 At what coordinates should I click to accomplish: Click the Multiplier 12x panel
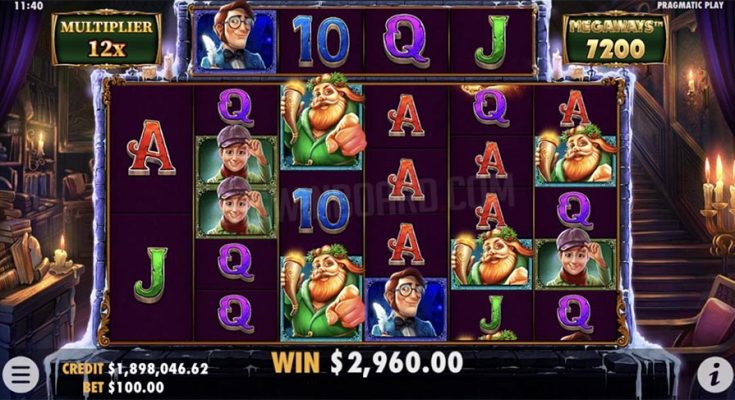tap(106, 38)
